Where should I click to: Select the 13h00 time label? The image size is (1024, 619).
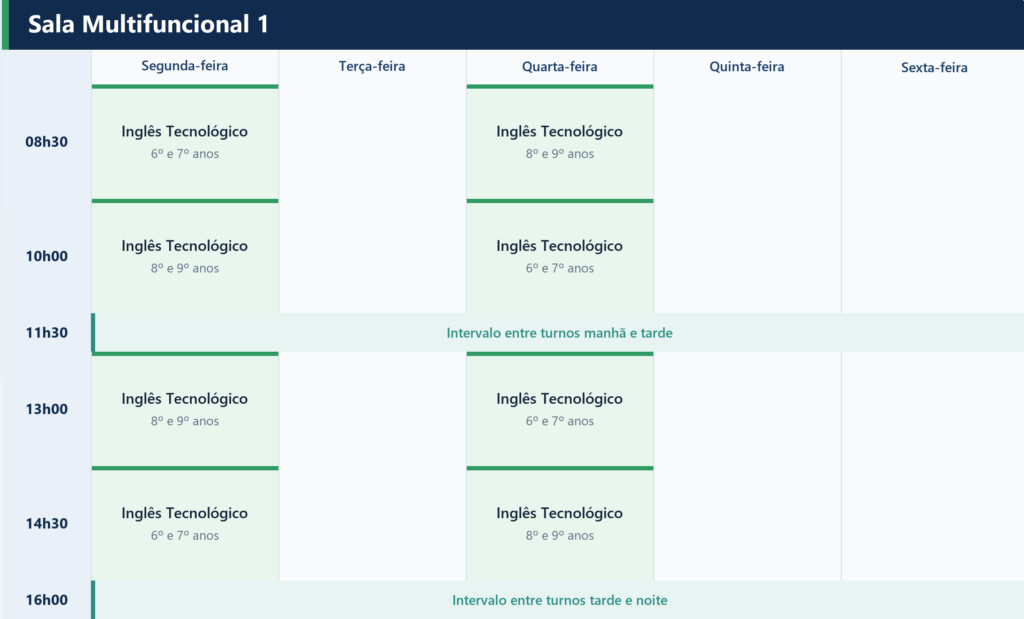pyautogui.click(x=46, y=409)
